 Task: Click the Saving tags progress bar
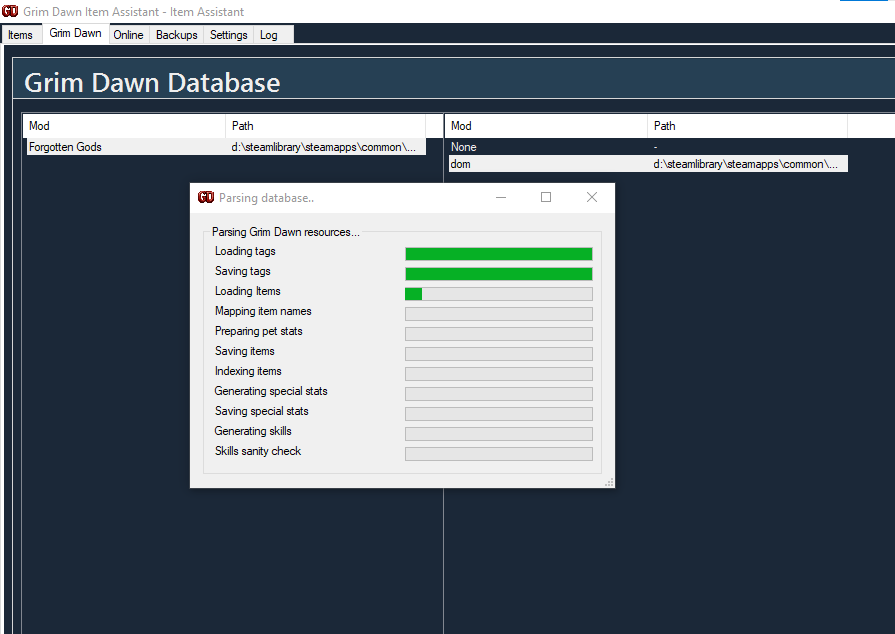(x=499, y=274)
